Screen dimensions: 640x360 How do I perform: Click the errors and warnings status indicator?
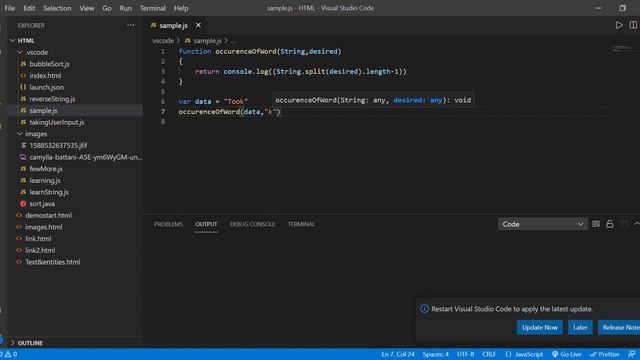[x=9, y=354]
